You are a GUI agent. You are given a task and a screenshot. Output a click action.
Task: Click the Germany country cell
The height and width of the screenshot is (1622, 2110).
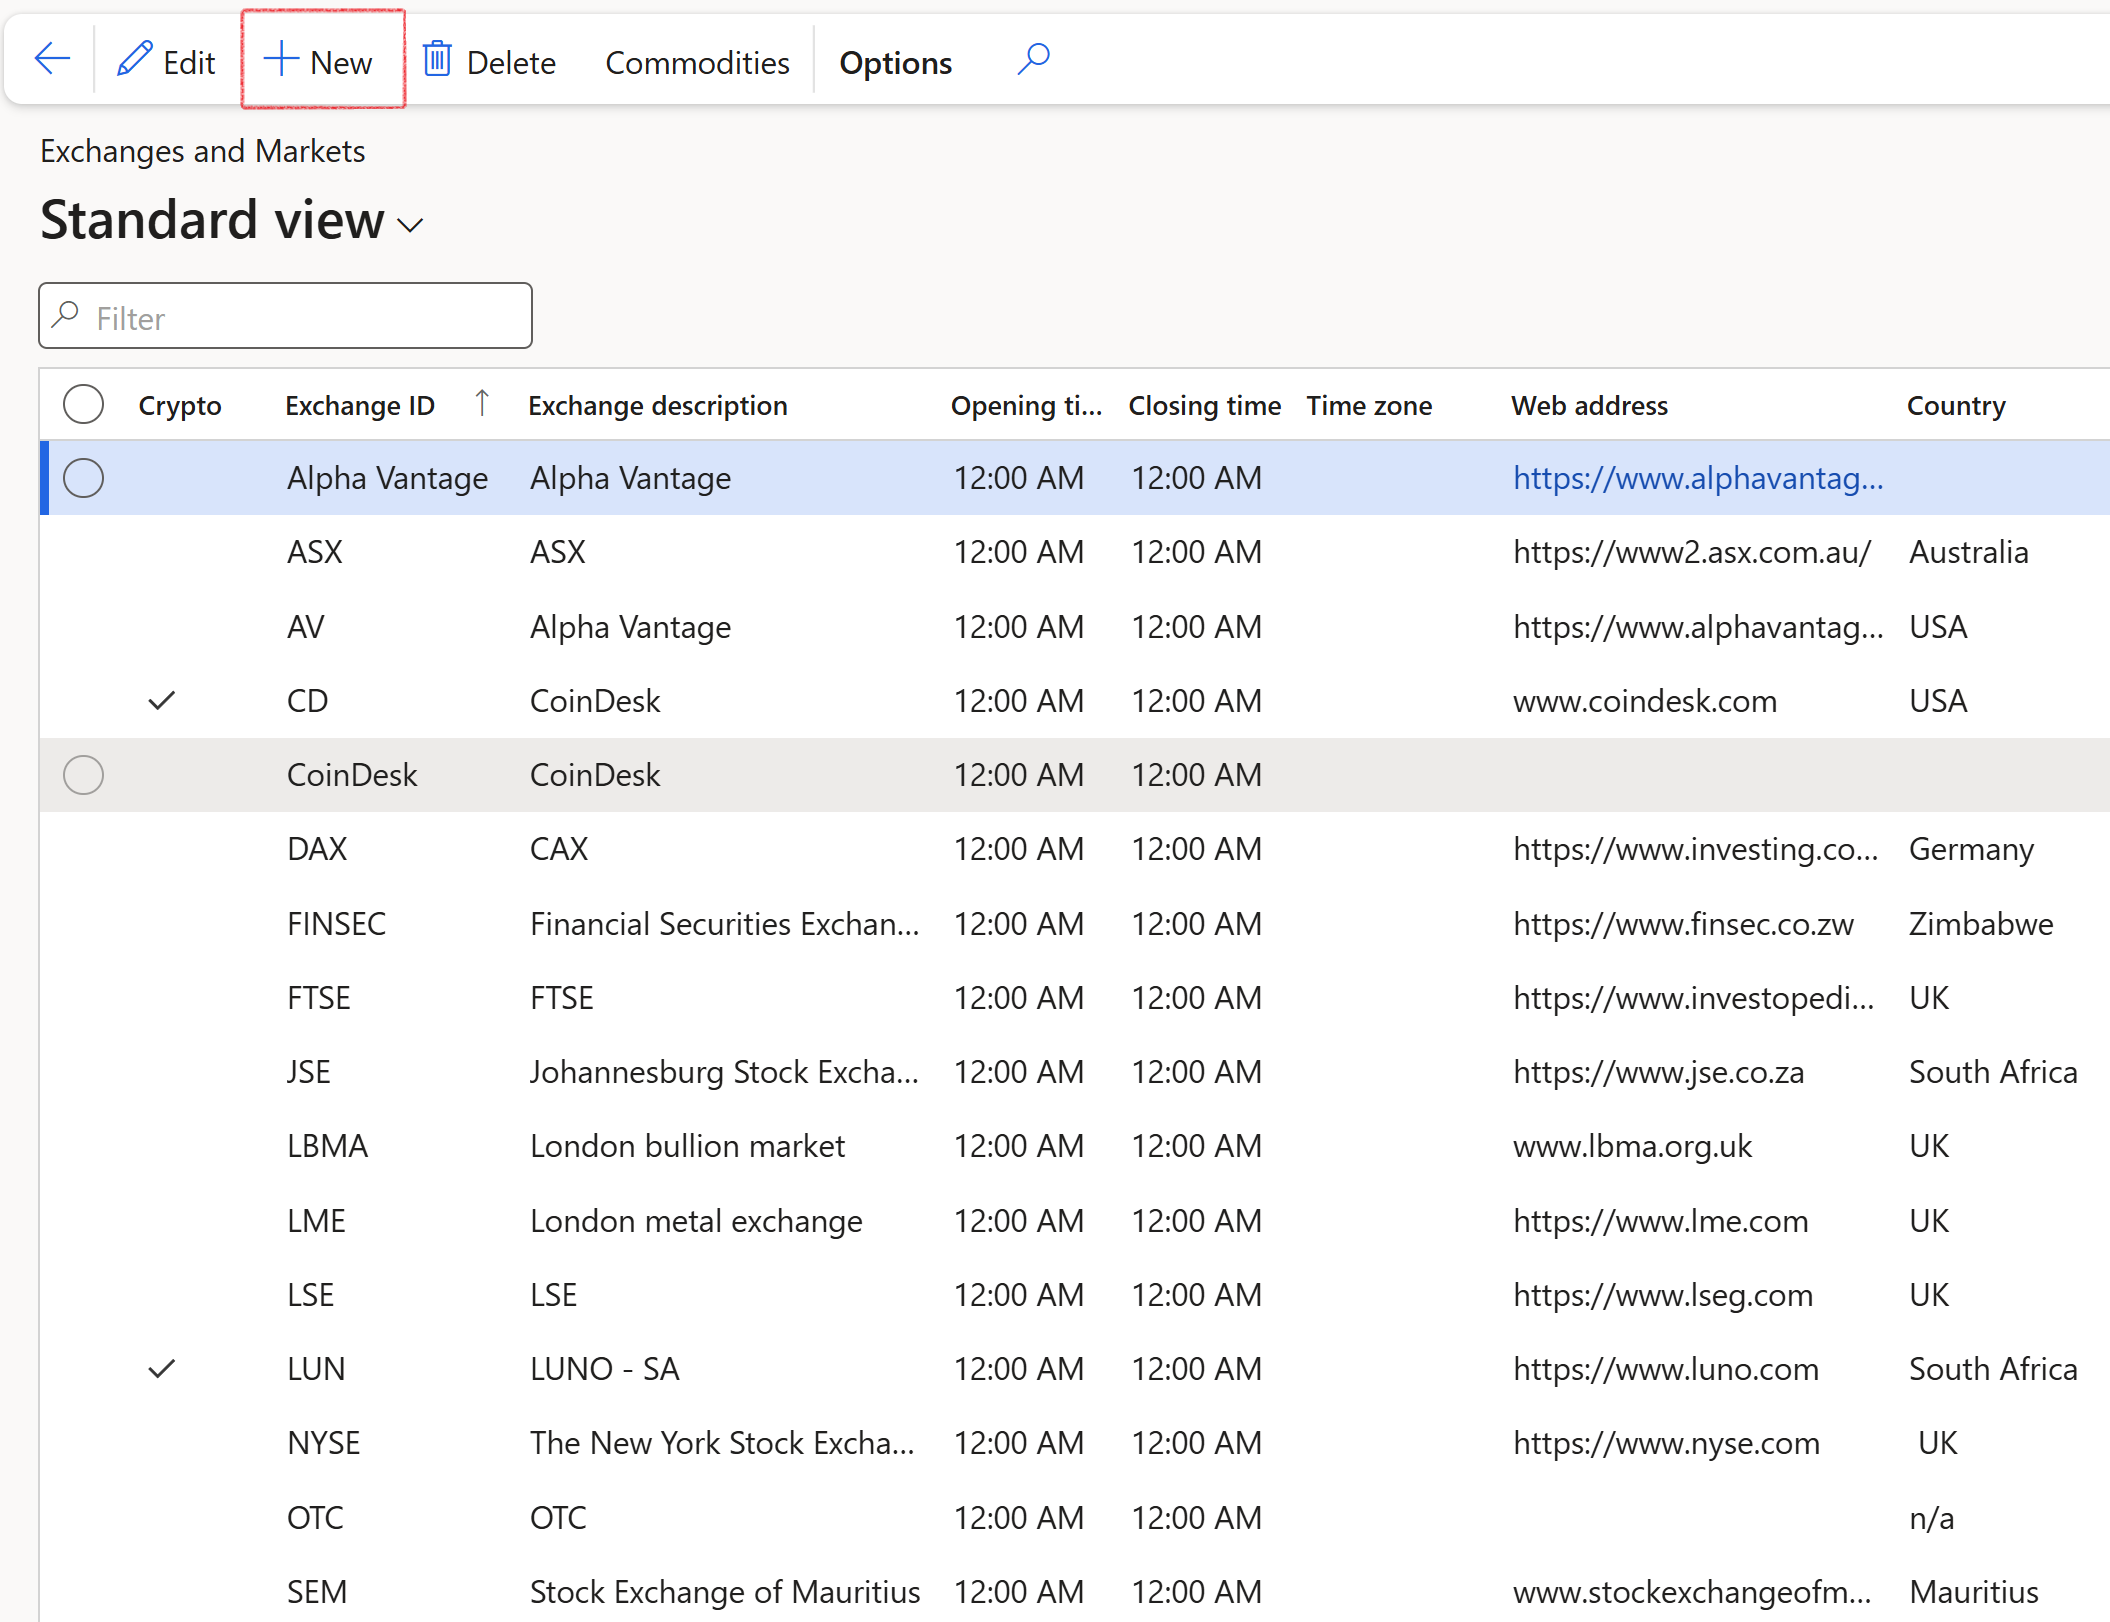click(1972, 849)
